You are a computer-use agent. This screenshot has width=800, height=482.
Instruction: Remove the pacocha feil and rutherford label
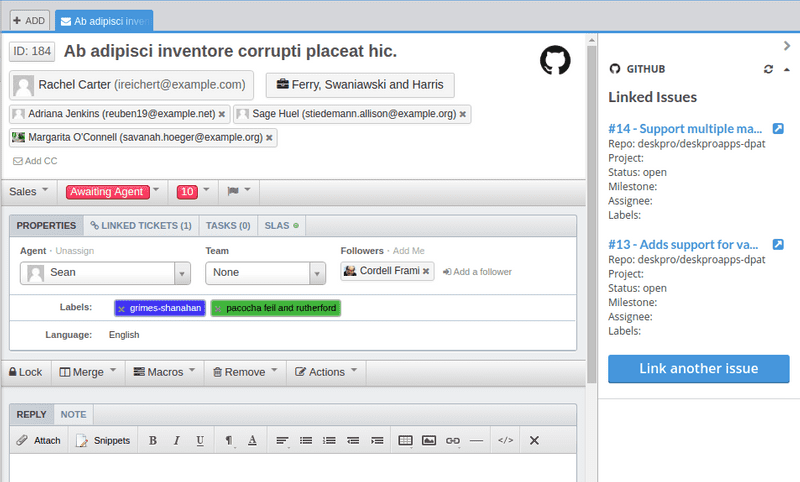click(218, 309)
